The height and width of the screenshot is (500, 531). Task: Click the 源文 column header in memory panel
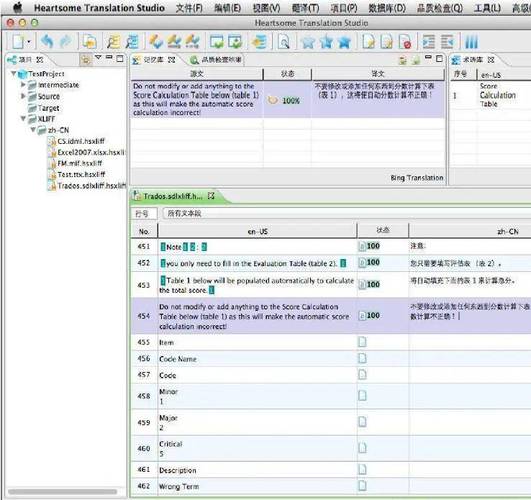[197, 74]
